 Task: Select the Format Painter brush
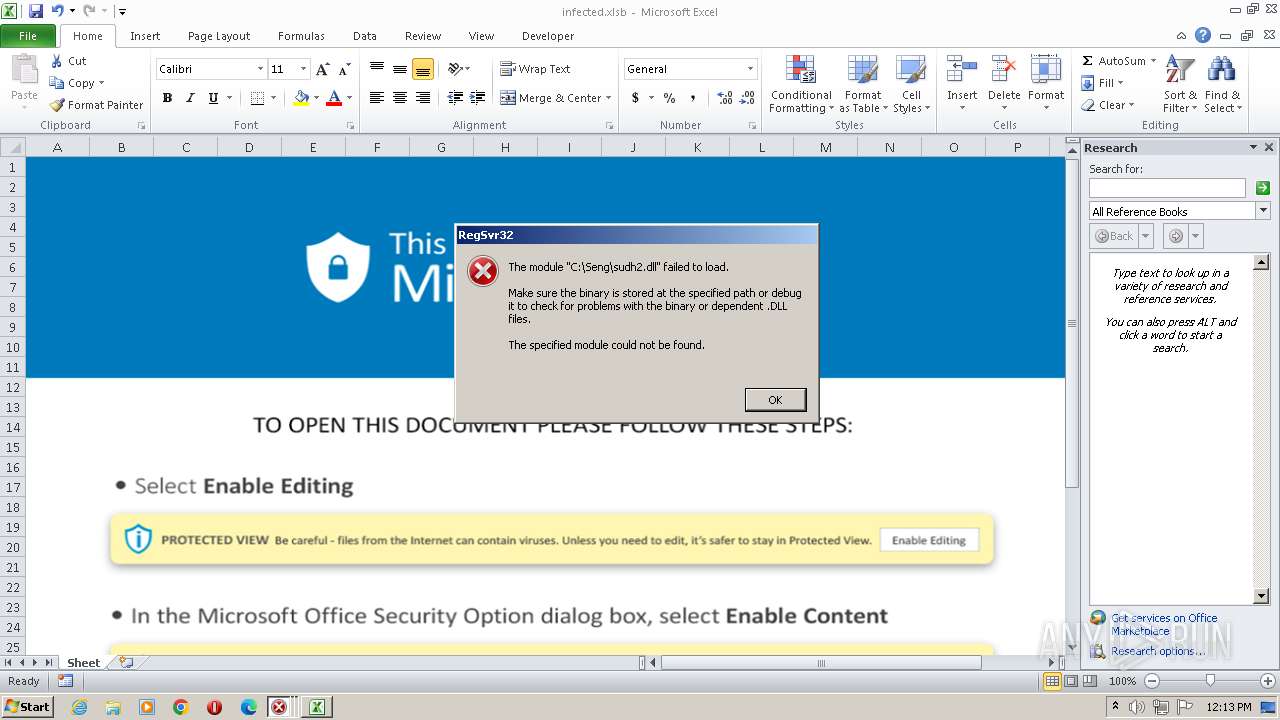[x=57, y=105]
